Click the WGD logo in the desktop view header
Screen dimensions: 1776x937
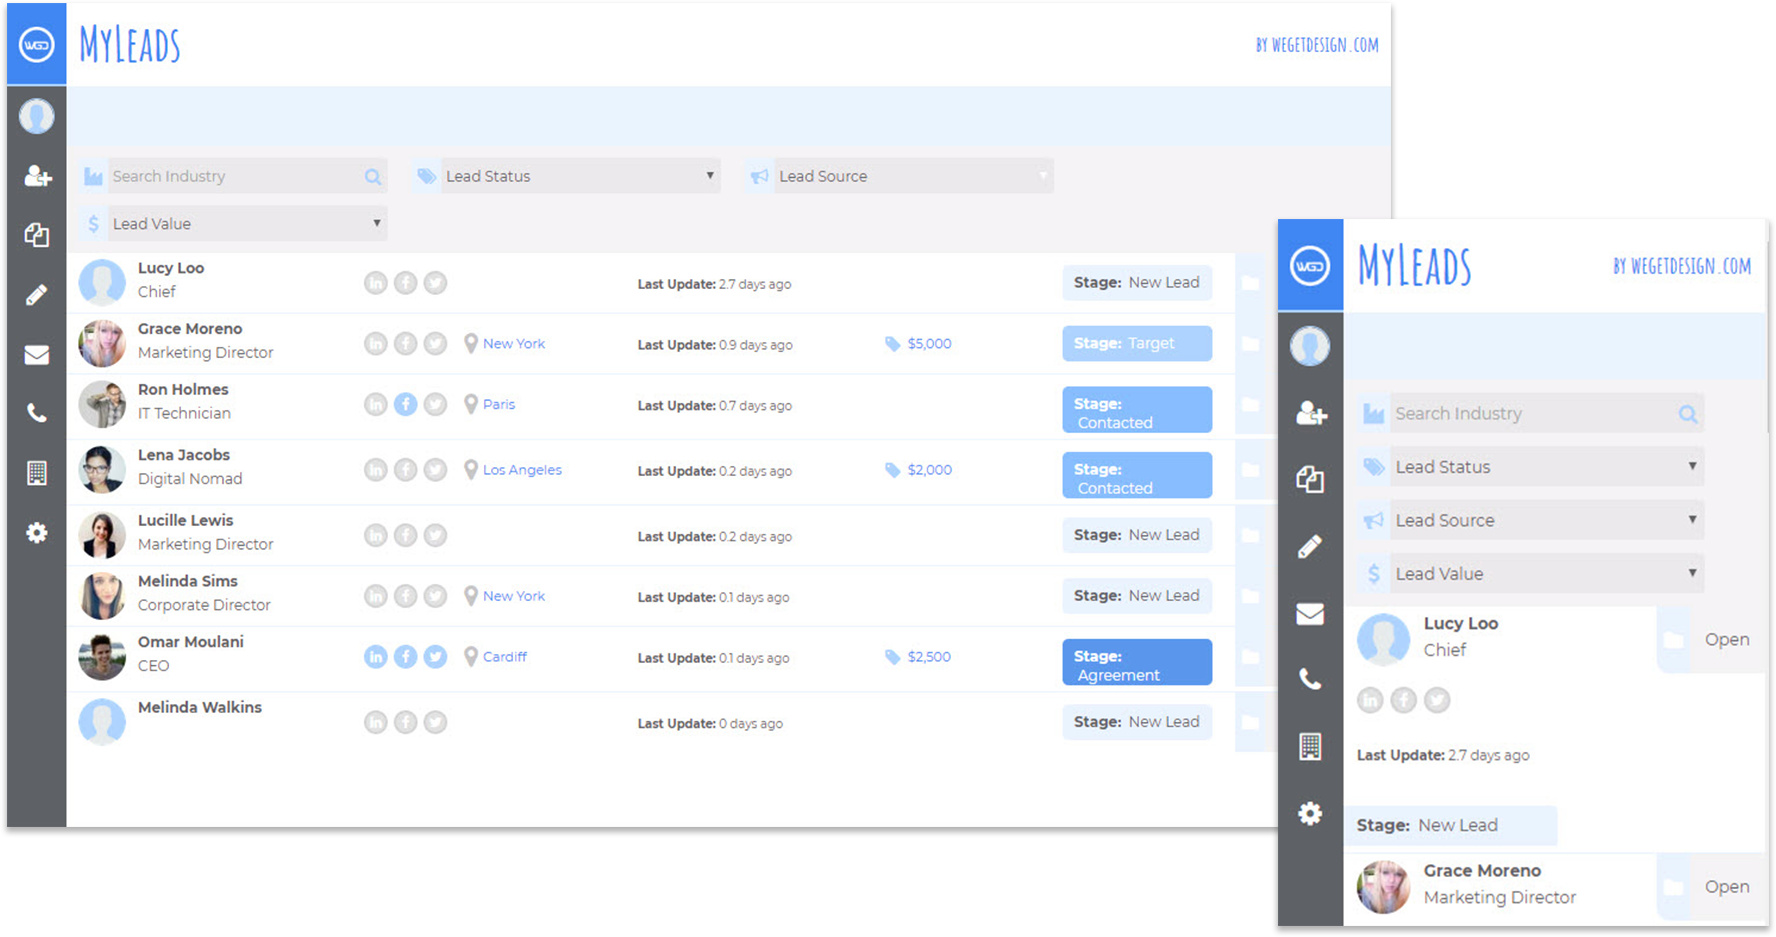click(37, 45)
